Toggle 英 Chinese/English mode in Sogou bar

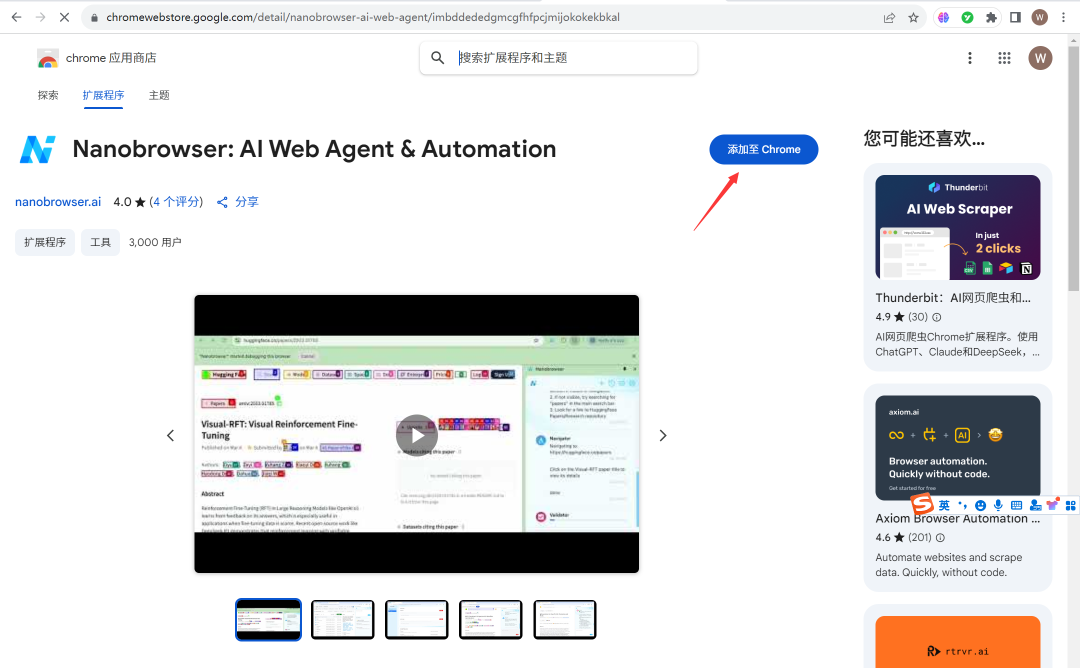coord(944,505)
